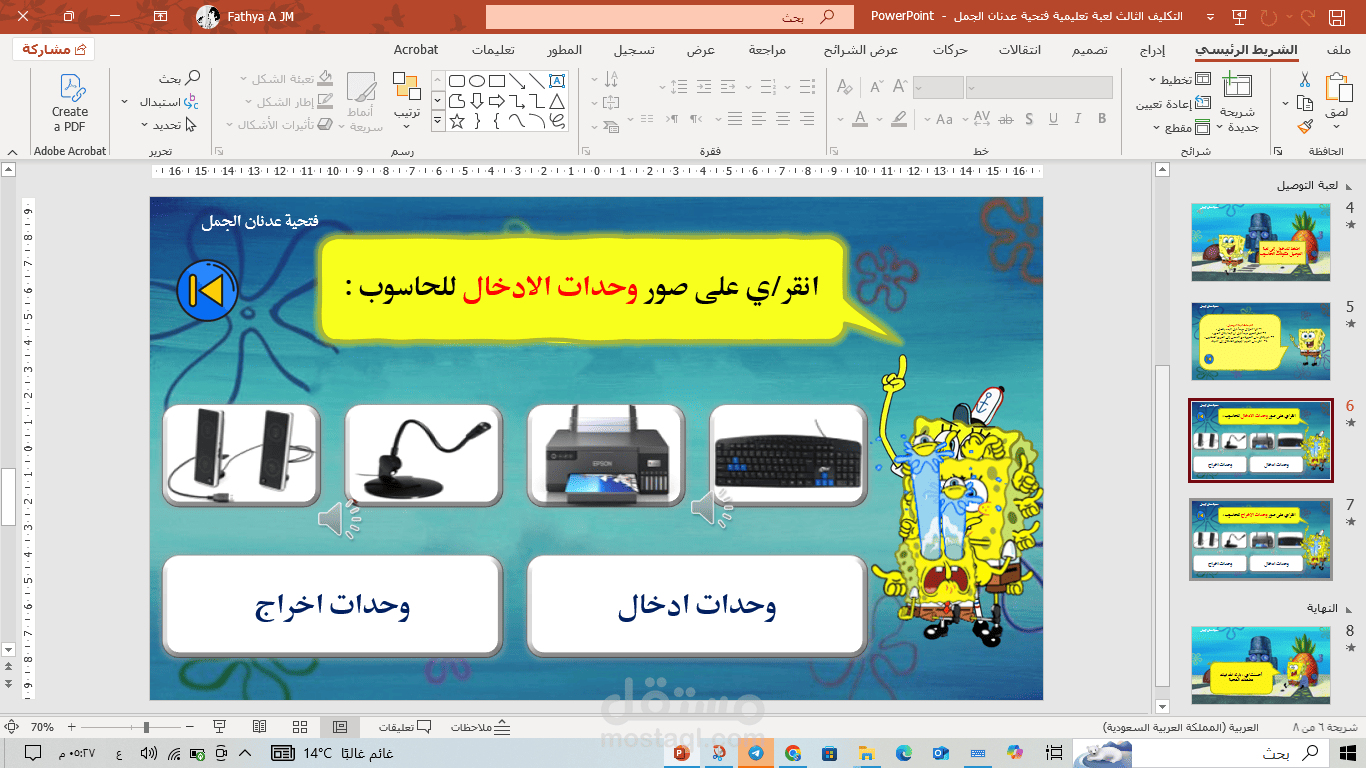Click إعادة تعيين reset button
Screen dimensions: 1366x768
(1174, 104)
